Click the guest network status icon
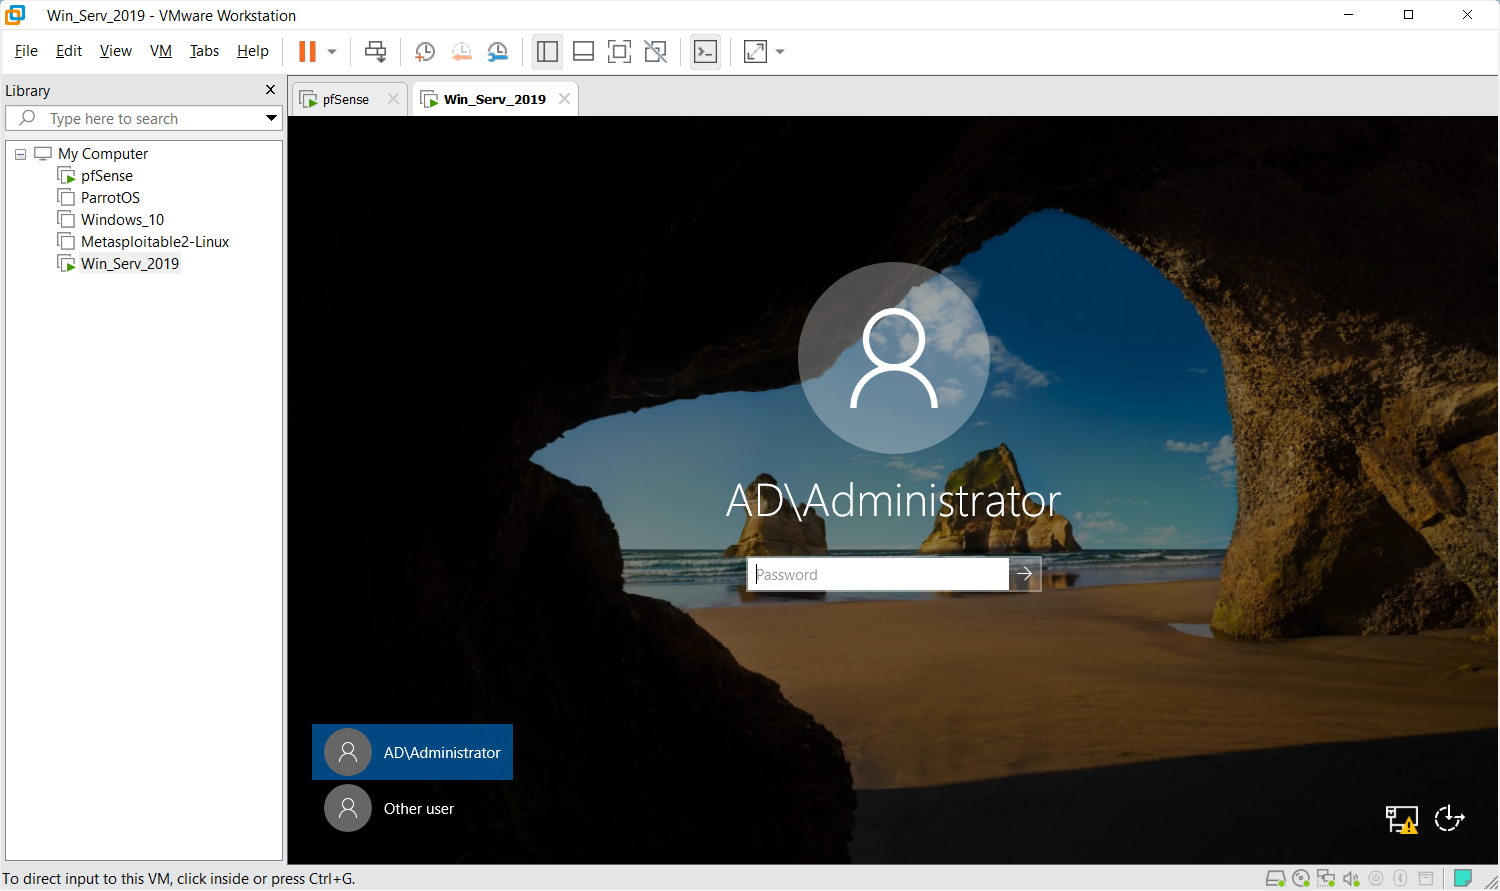 click(x=1401, y=819)
